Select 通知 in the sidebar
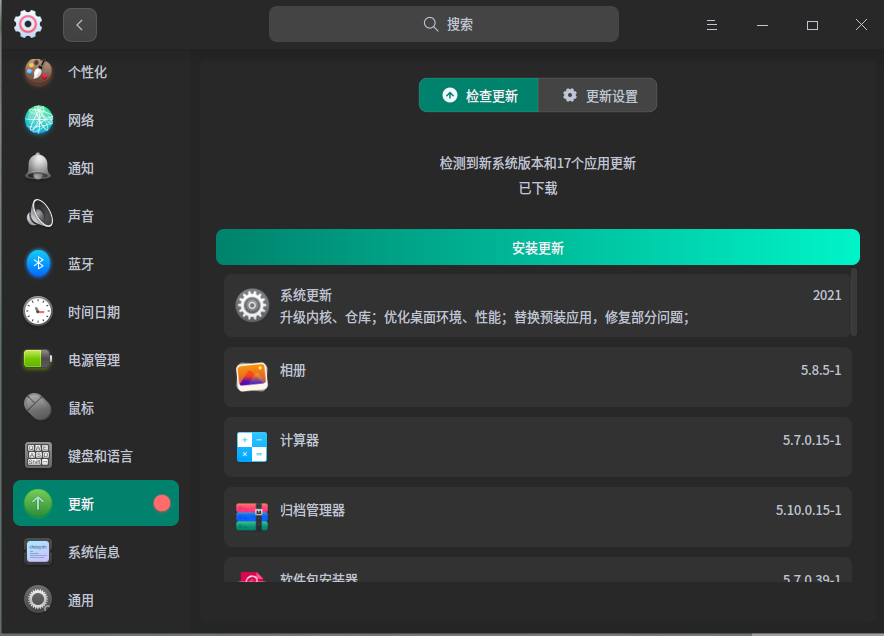The width and height of the screenshot is (884, 636). 96,167
